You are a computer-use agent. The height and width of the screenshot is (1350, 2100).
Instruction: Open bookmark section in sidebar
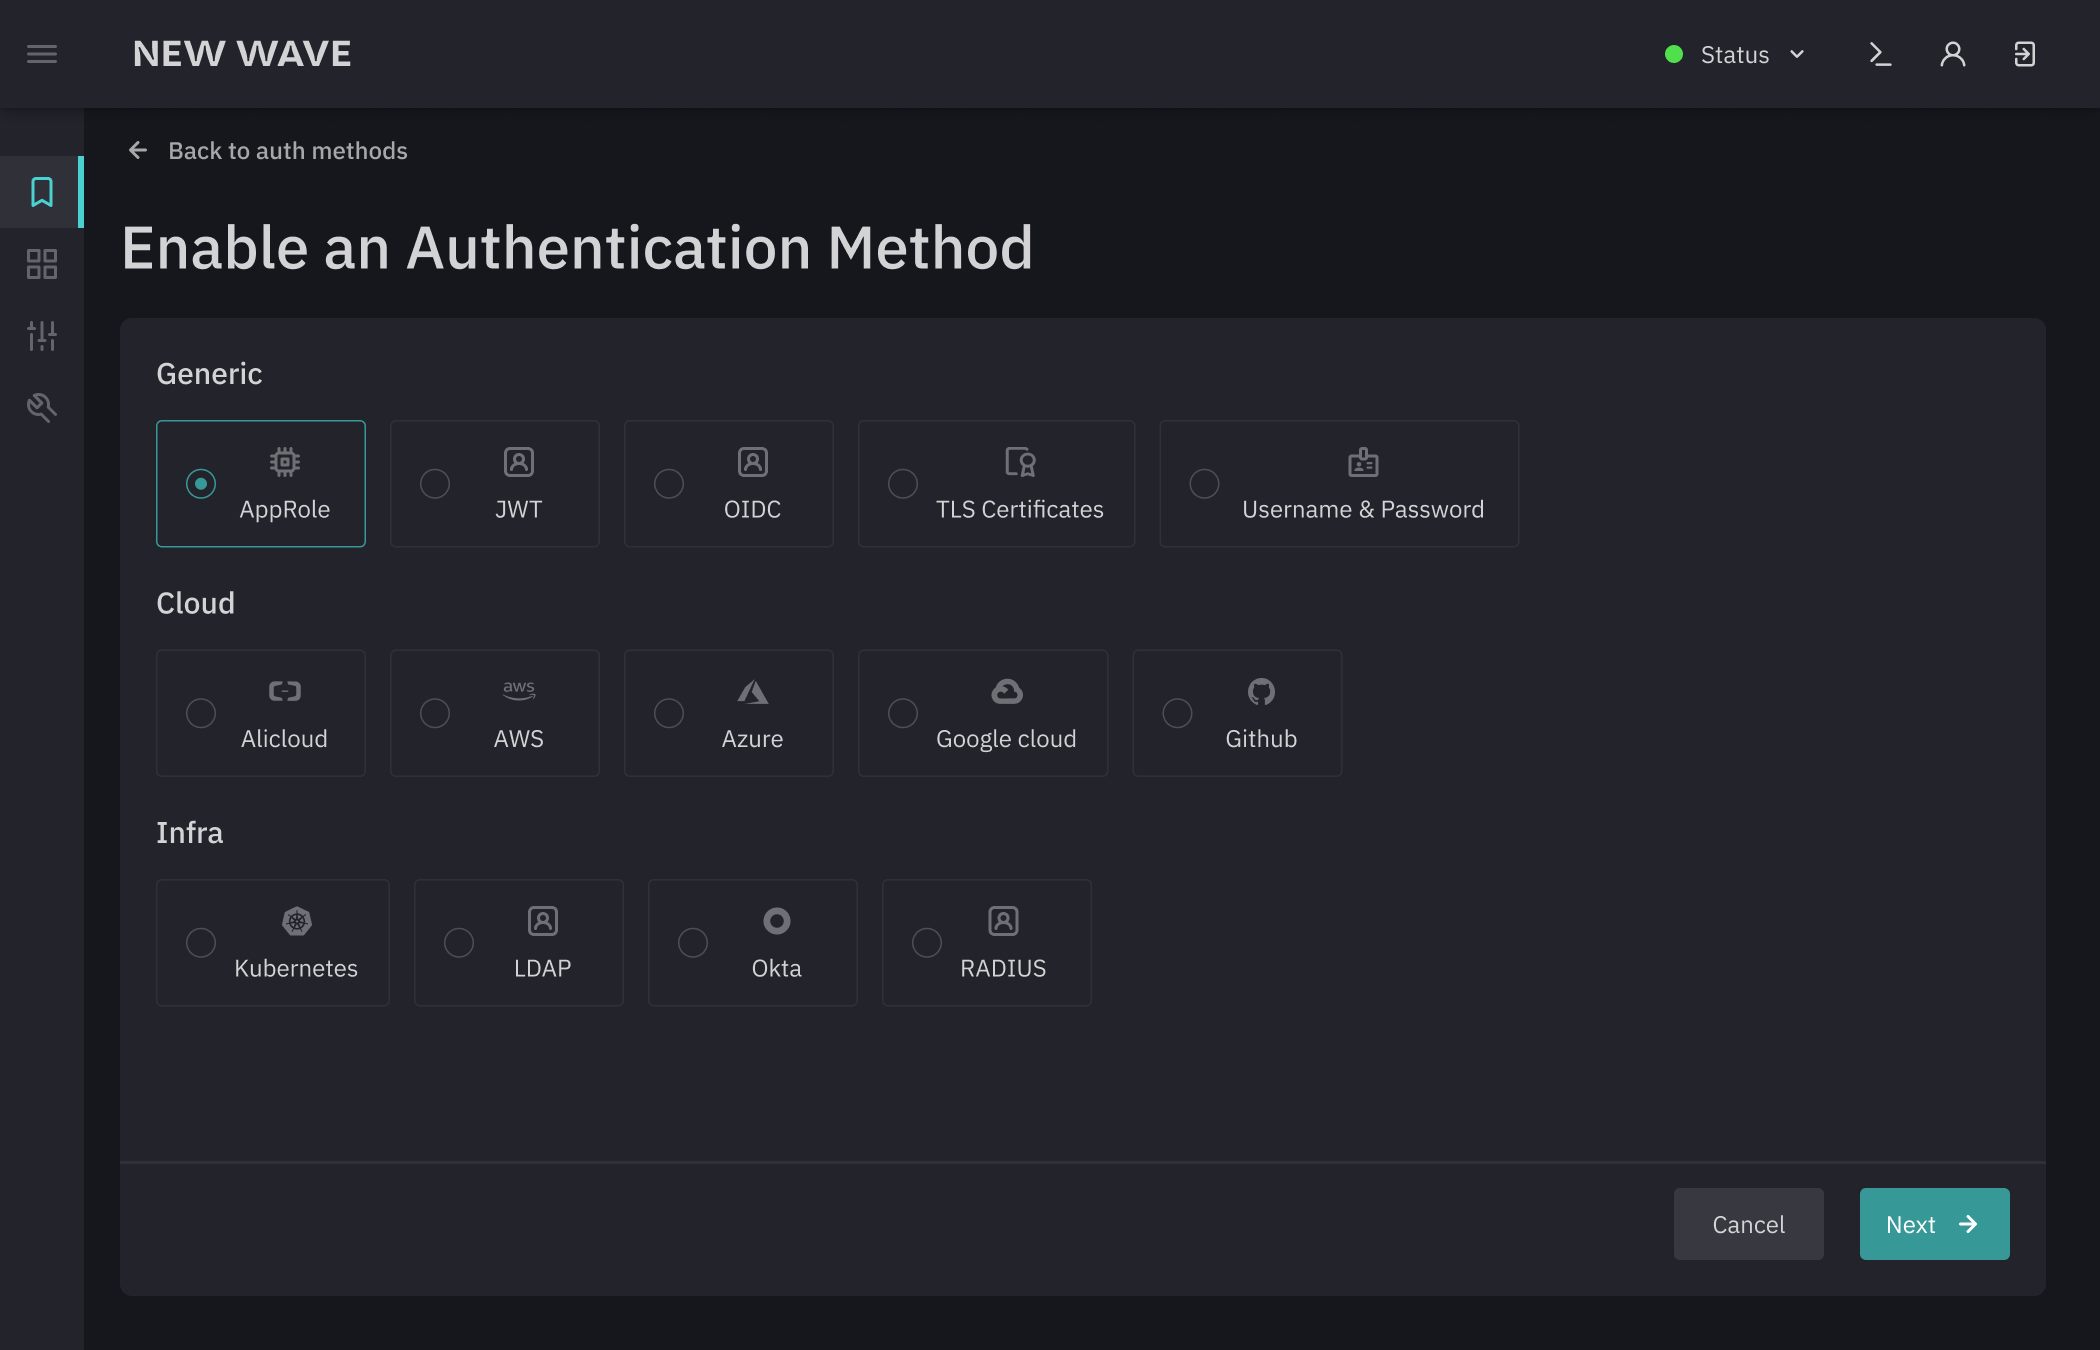(x=41, y=192)
